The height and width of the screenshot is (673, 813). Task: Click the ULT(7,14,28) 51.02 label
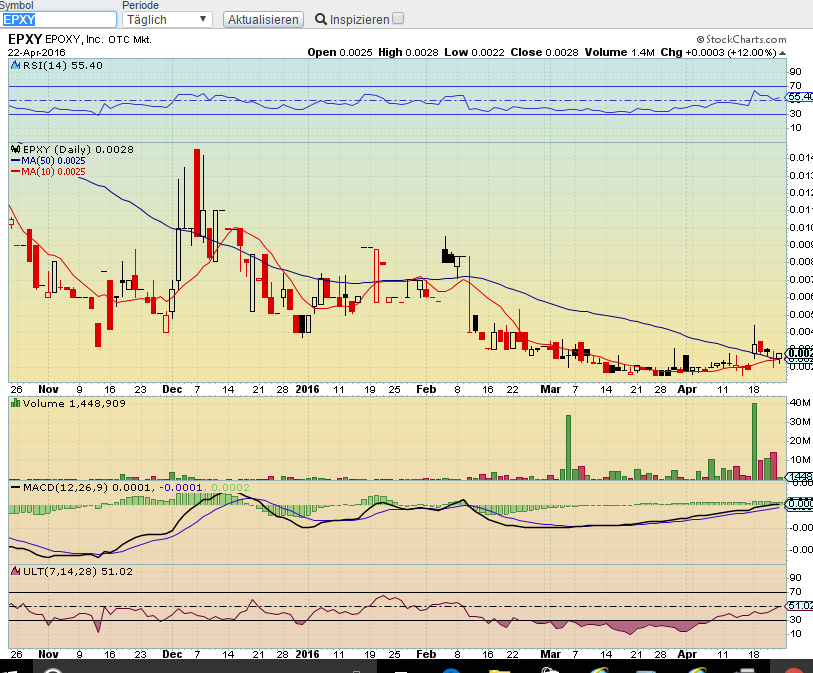[x=78, y=571]
